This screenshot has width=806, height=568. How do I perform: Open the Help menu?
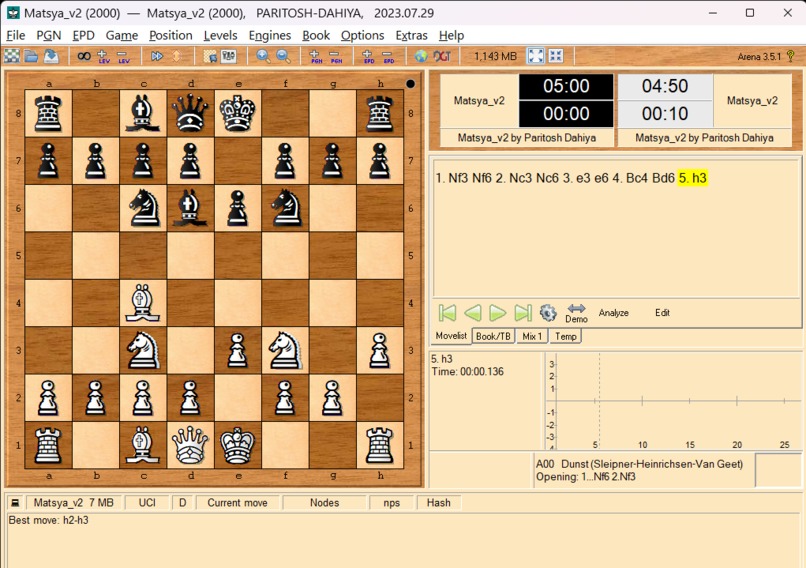(x=451, y=35)
